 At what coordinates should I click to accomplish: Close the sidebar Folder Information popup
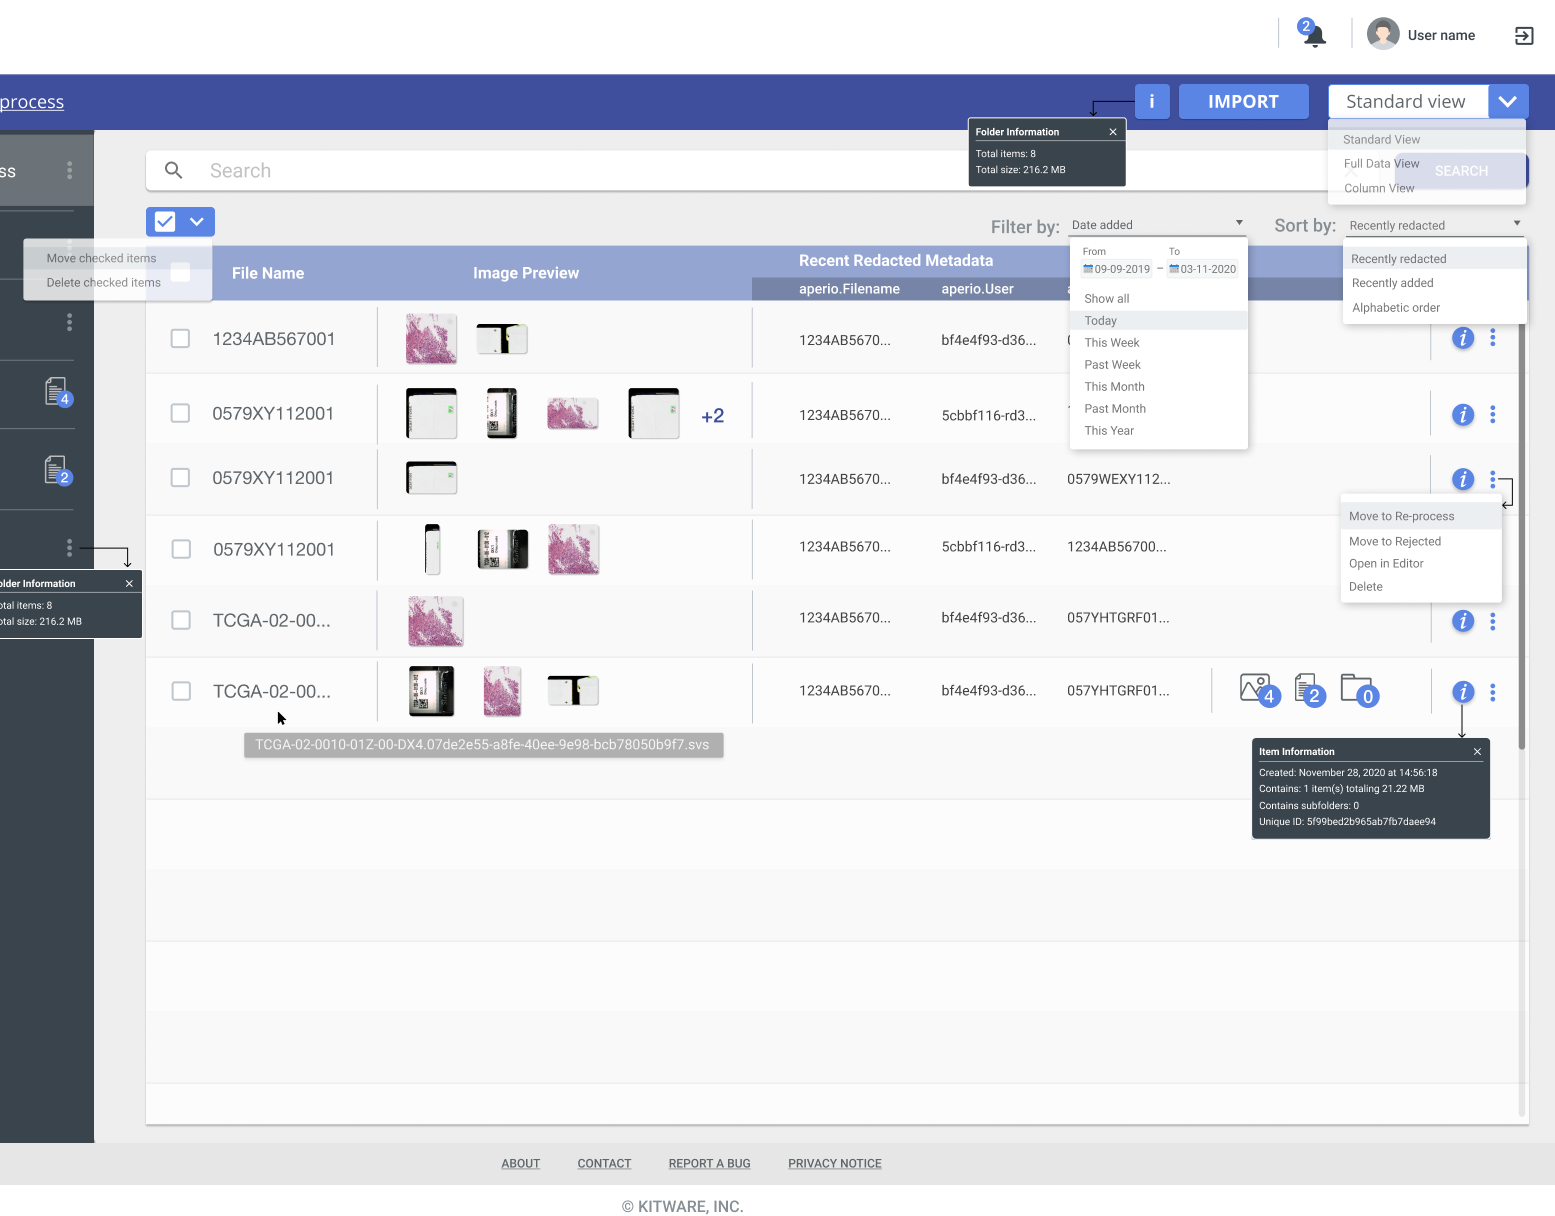pos(129,584)
